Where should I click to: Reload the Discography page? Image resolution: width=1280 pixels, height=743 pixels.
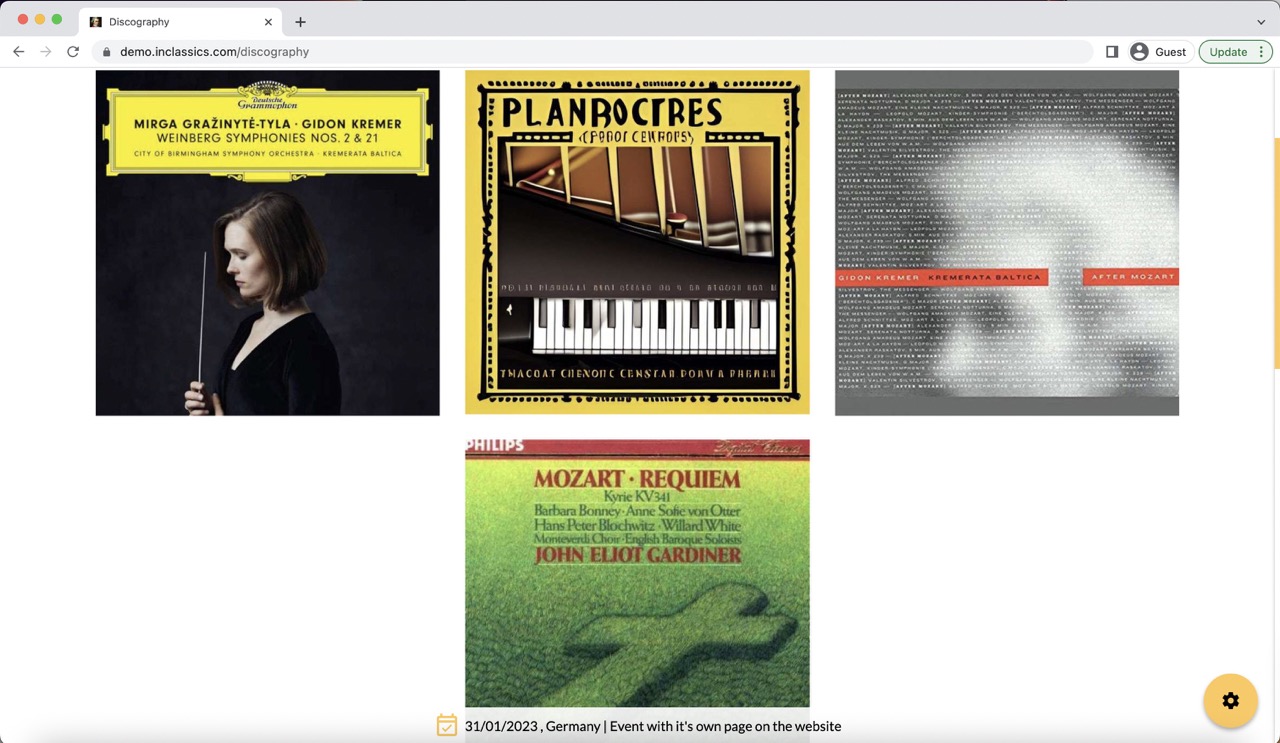(x=73, y=52)
